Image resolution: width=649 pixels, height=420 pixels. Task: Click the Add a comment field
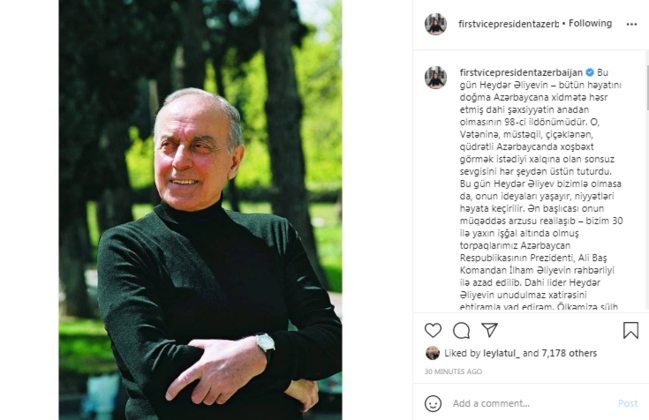530,403
